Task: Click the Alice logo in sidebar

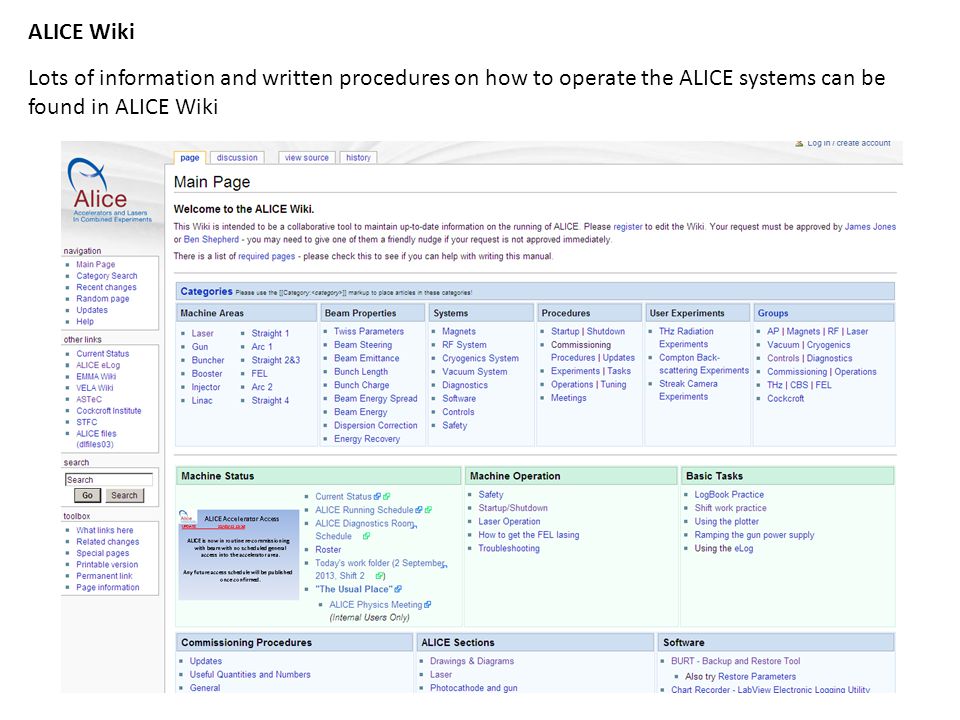Action: (x=110, y=190)
